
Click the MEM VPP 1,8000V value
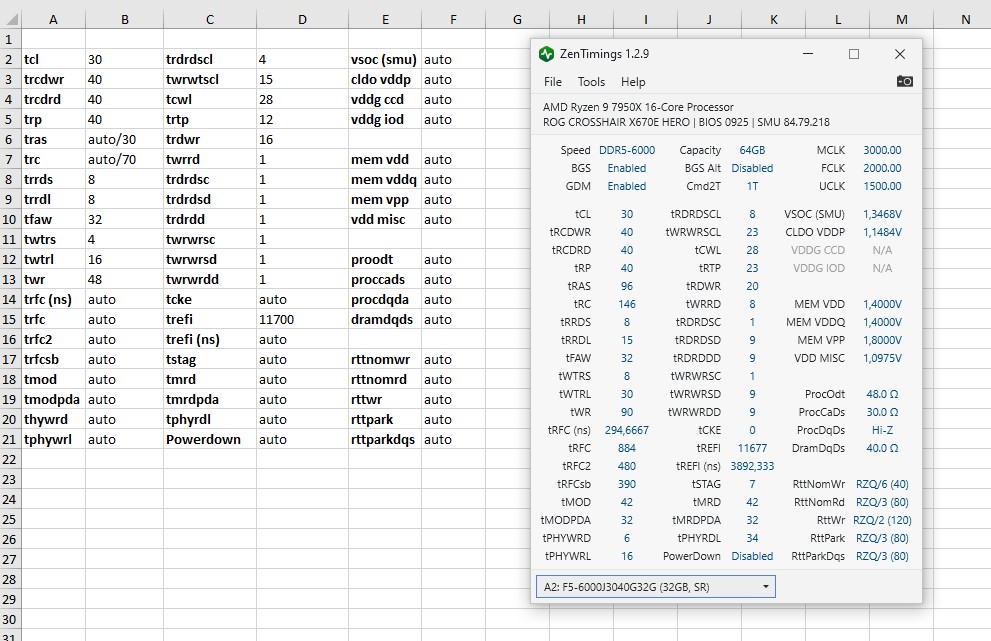(x=882, y=340)
